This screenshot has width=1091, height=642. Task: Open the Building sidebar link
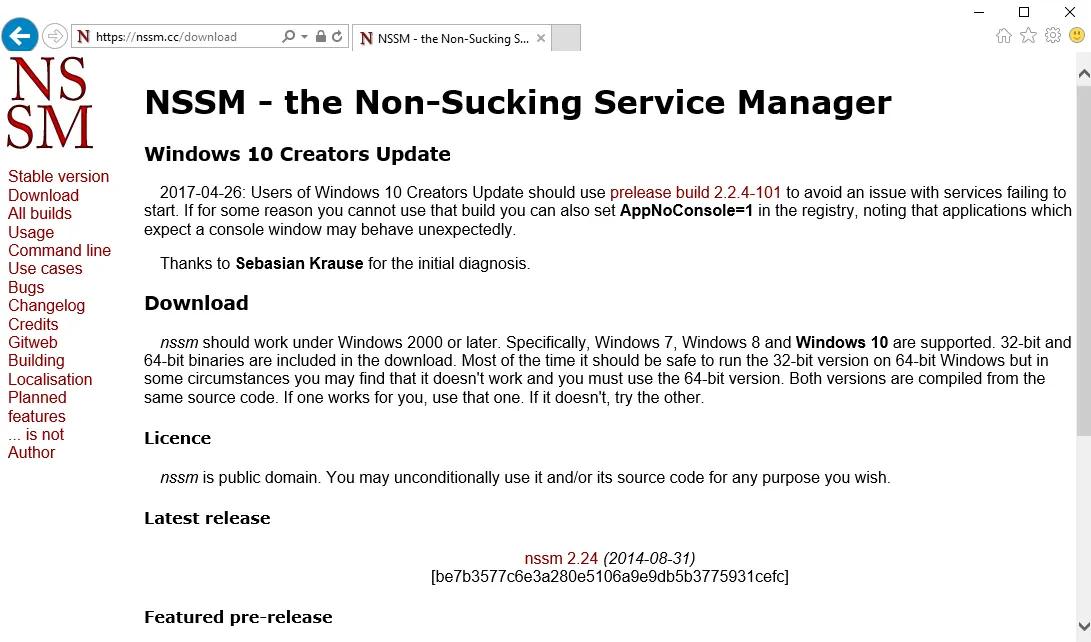click(x=36, y=360)
